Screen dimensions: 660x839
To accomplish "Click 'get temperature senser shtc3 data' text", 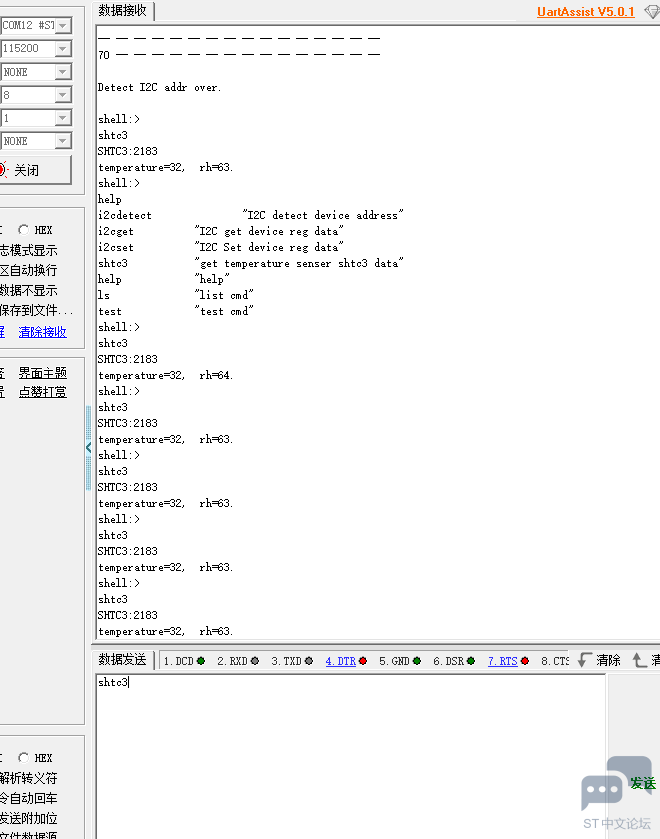I will tap(299, 263).
